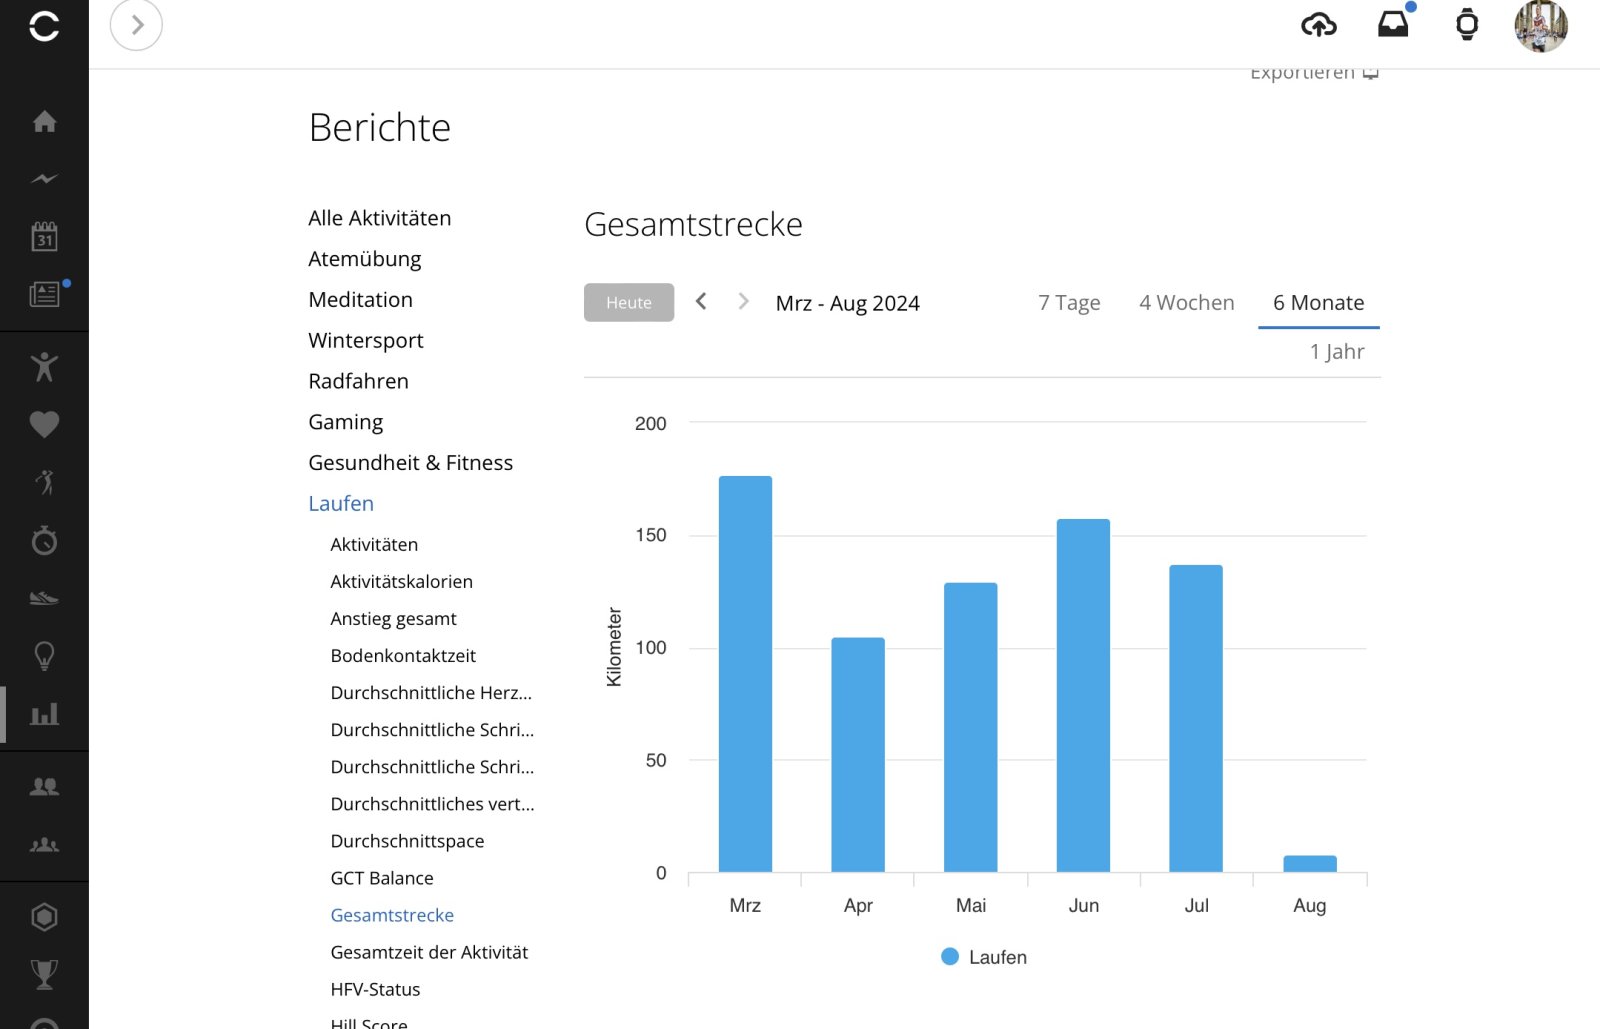Click the Mrz bar in chart
Viewport: 1600px width, 1029px height.
745,674
